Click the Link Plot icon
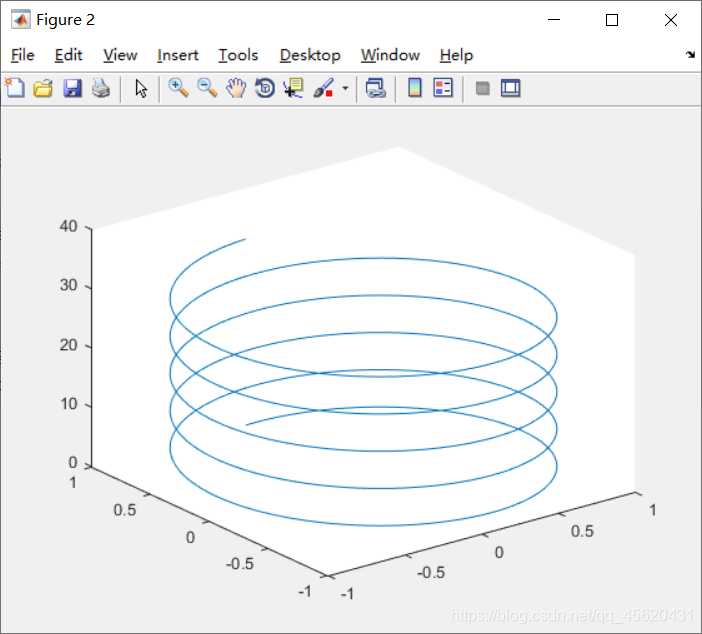Screen dimensions: 702x634 click(x=376, y=88)
